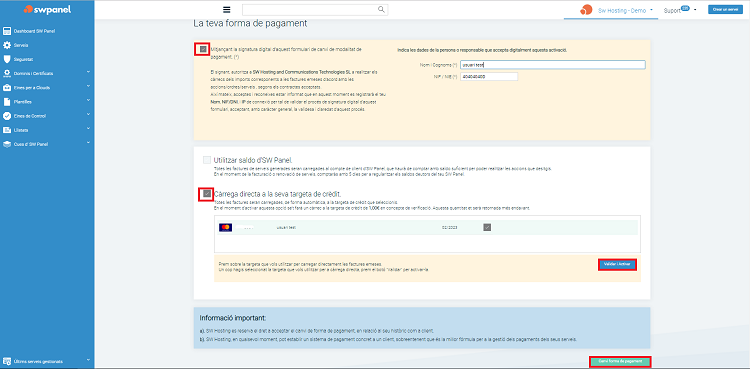
Task: Open the hamburger menu icon
Action: click(x=227, y=10)
